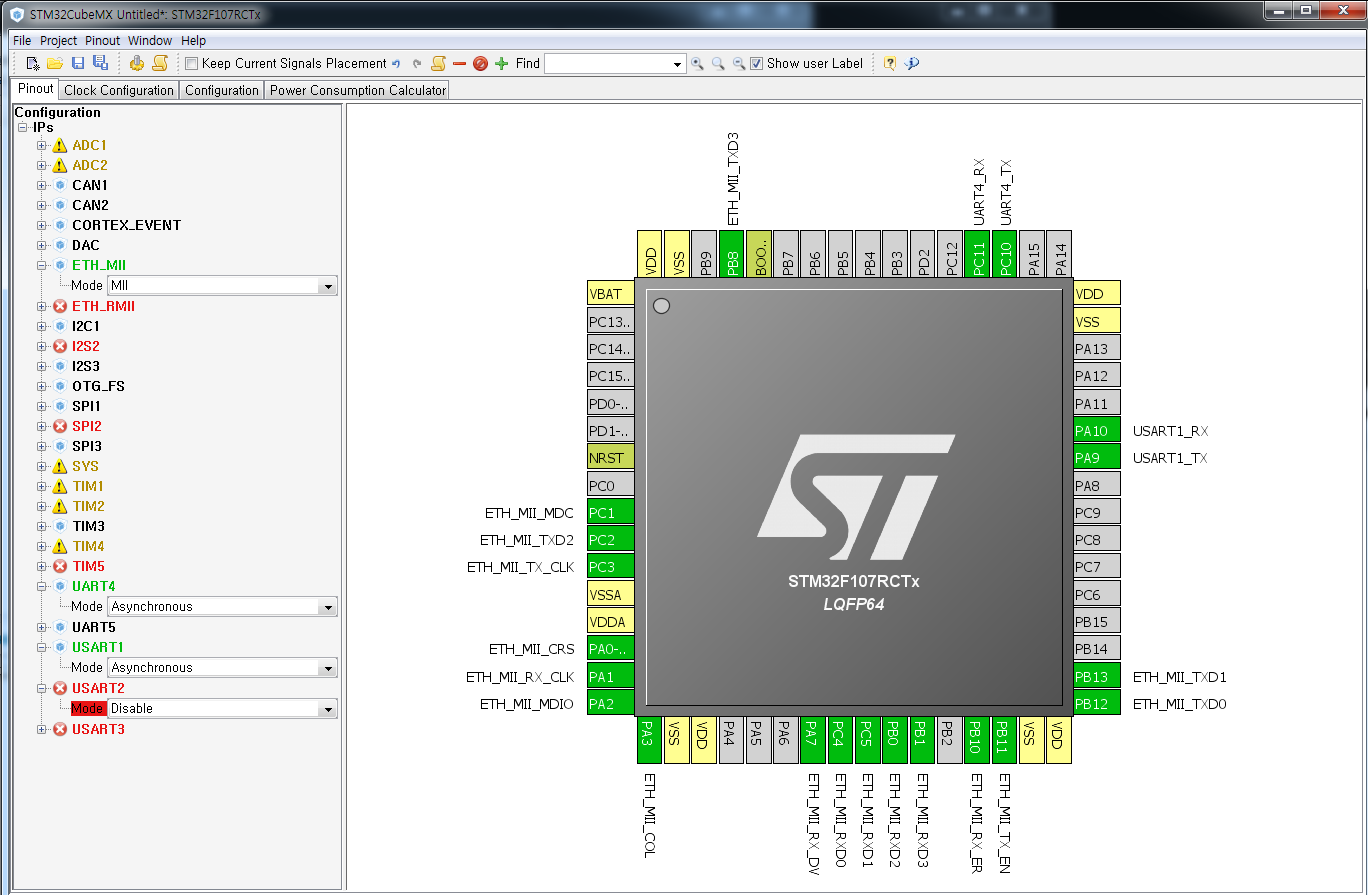The image size is (1368, 895).
Task: Open the Help menu
Action: pyautogui.click(x=194, y=41)
